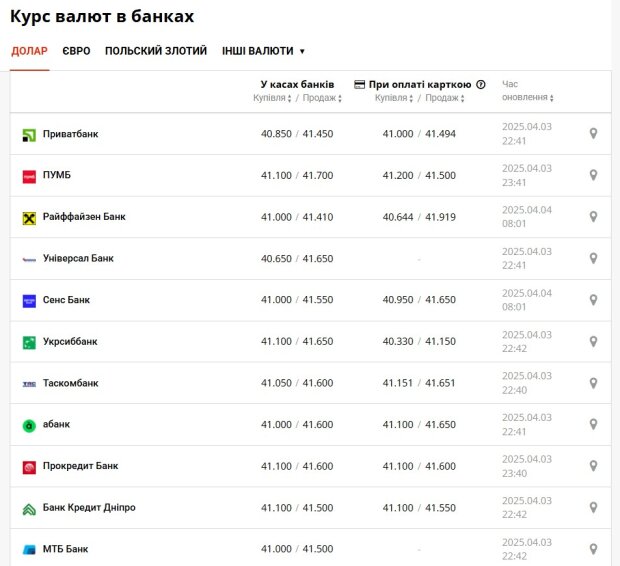Image resolution: width=620 pixels, height=566 pixels.
Task: Click Прокредит Банк update time 23:40
Action: pyautogui.click(x=514, y=473)
